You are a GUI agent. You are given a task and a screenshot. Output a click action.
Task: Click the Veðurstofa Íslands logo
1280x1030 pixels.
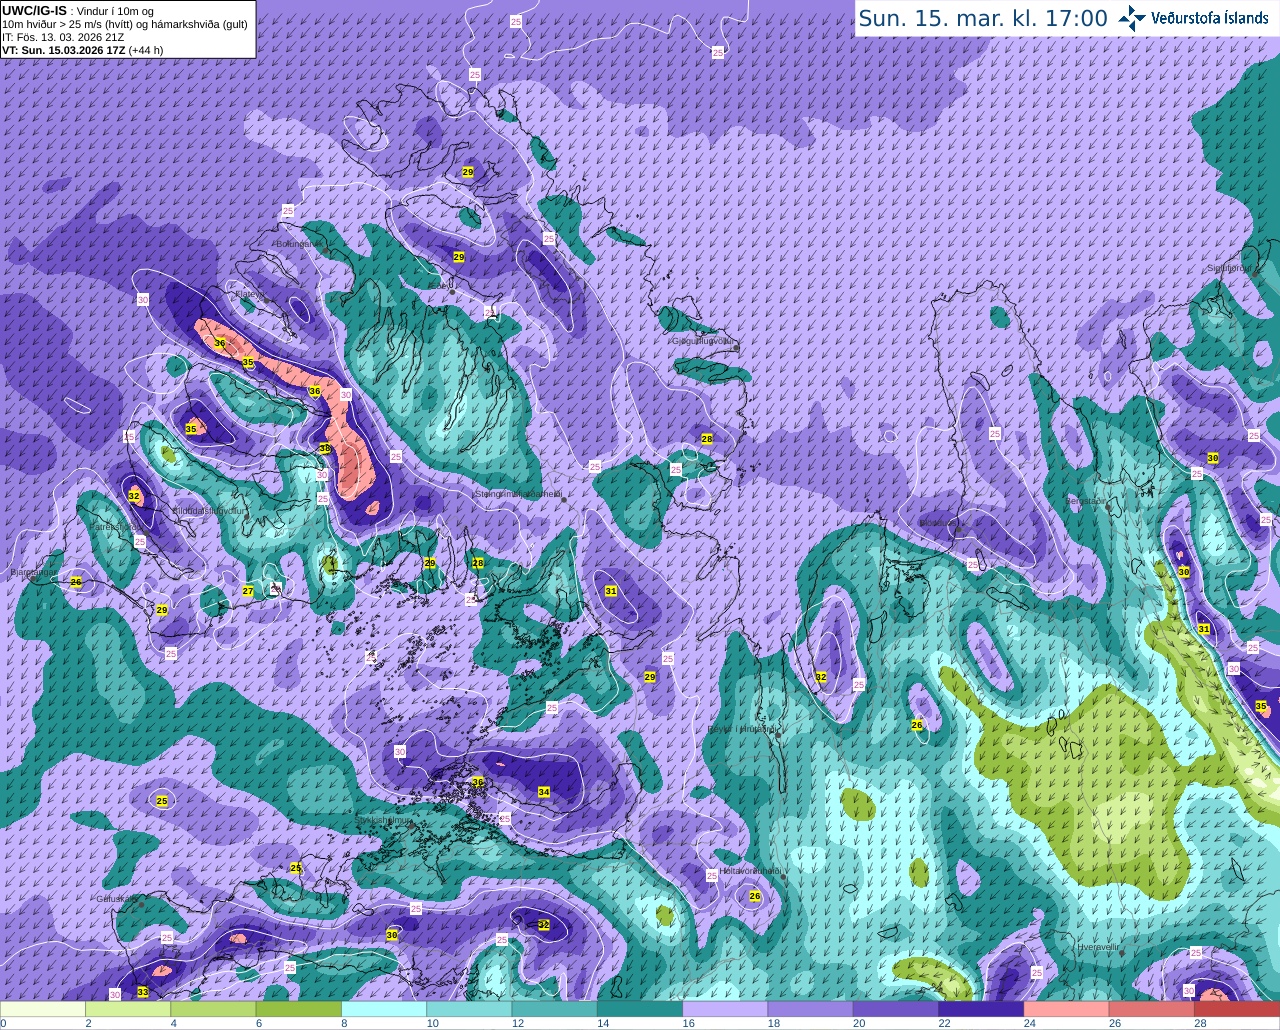tap(1193, 18)
